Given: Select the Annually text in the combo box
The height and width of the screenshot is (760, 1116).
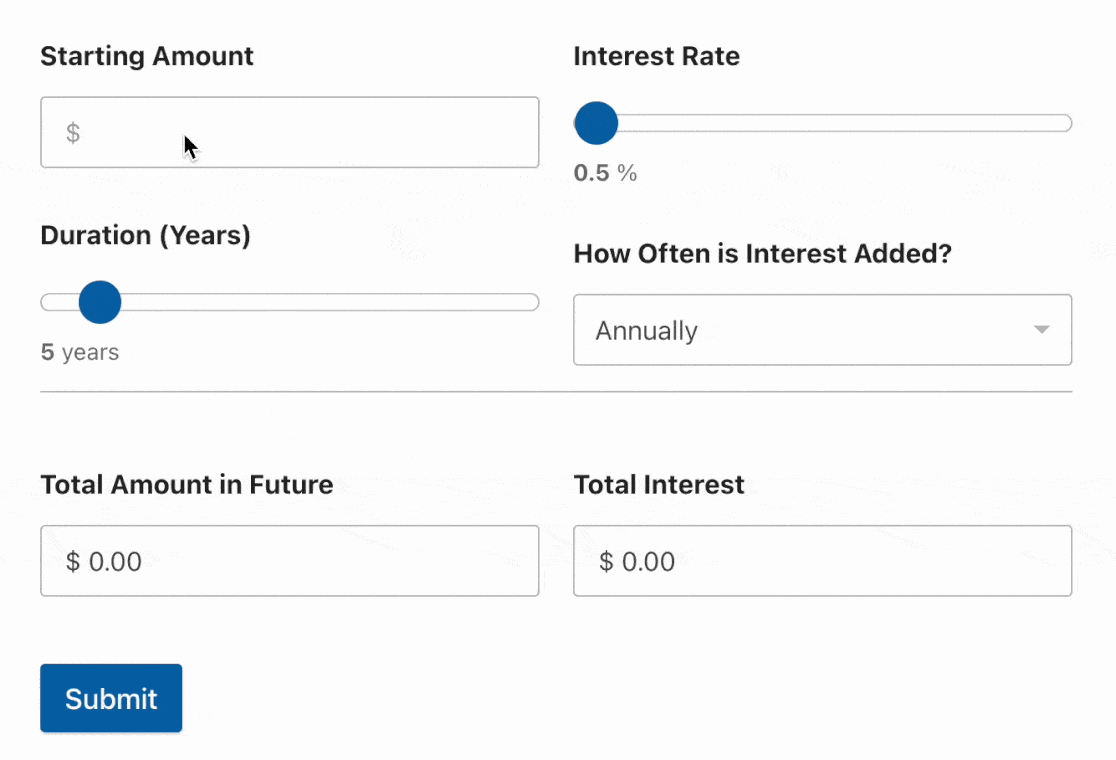Looking at the screenshot, I should click(x=647, y=331).
